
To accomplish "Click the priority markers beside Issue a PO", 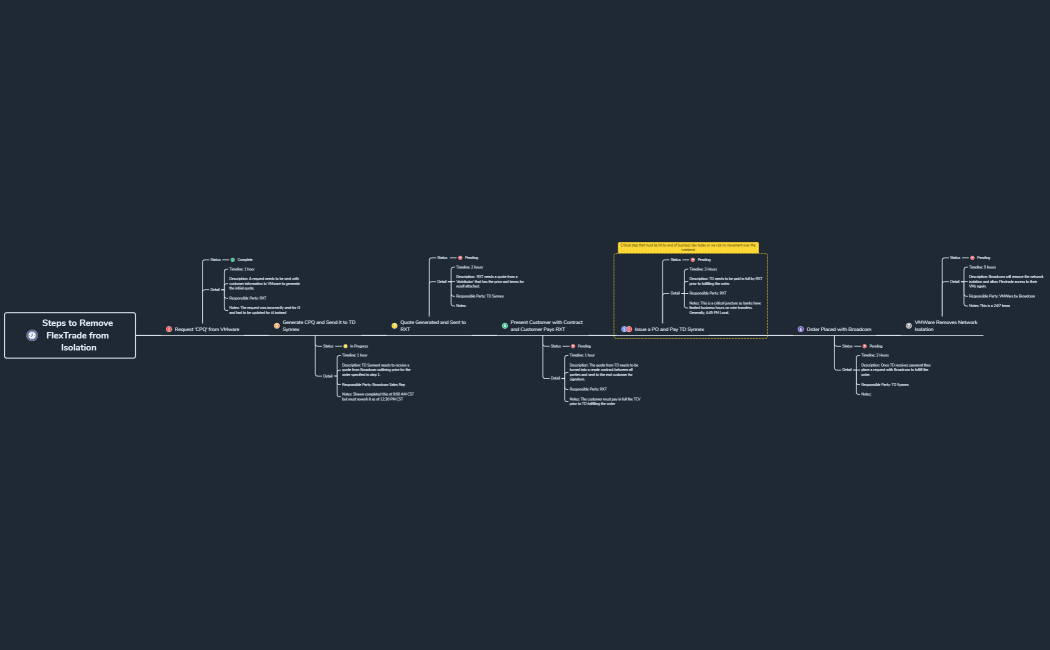I will click(x=626, y=329).
